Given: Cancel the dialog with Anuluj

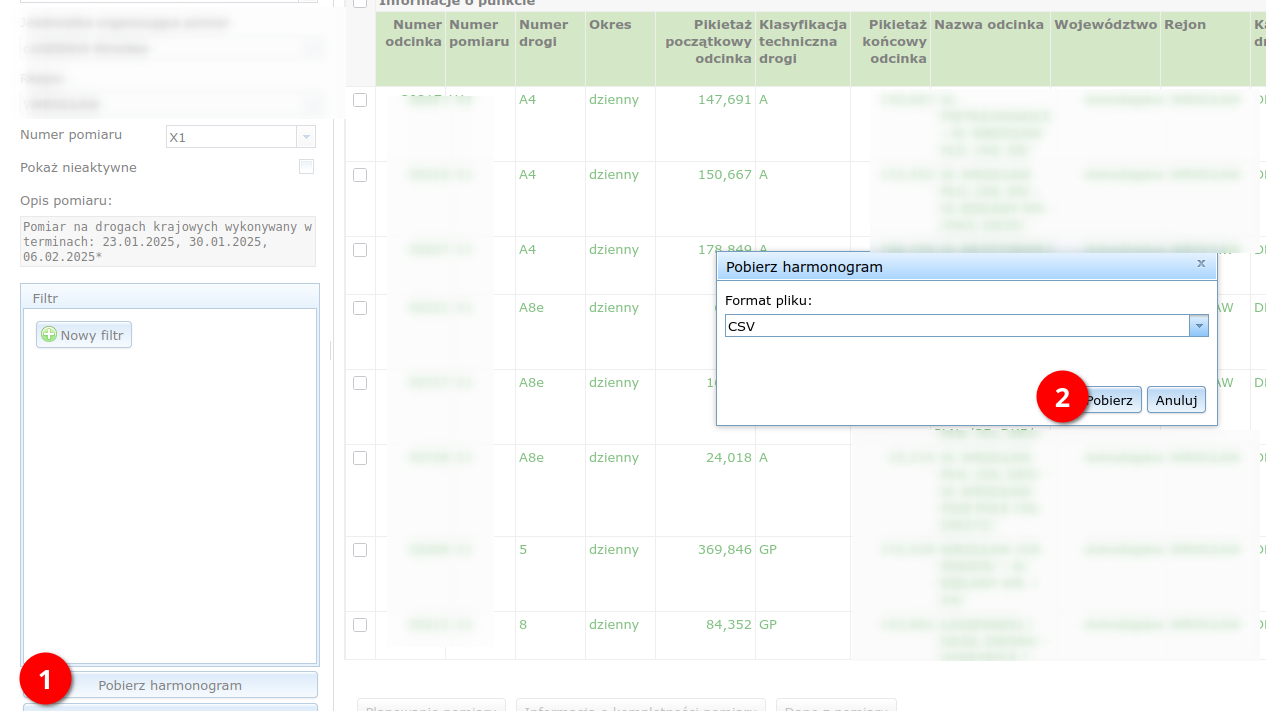Looking at the screenshot, I should point(1176,400).
